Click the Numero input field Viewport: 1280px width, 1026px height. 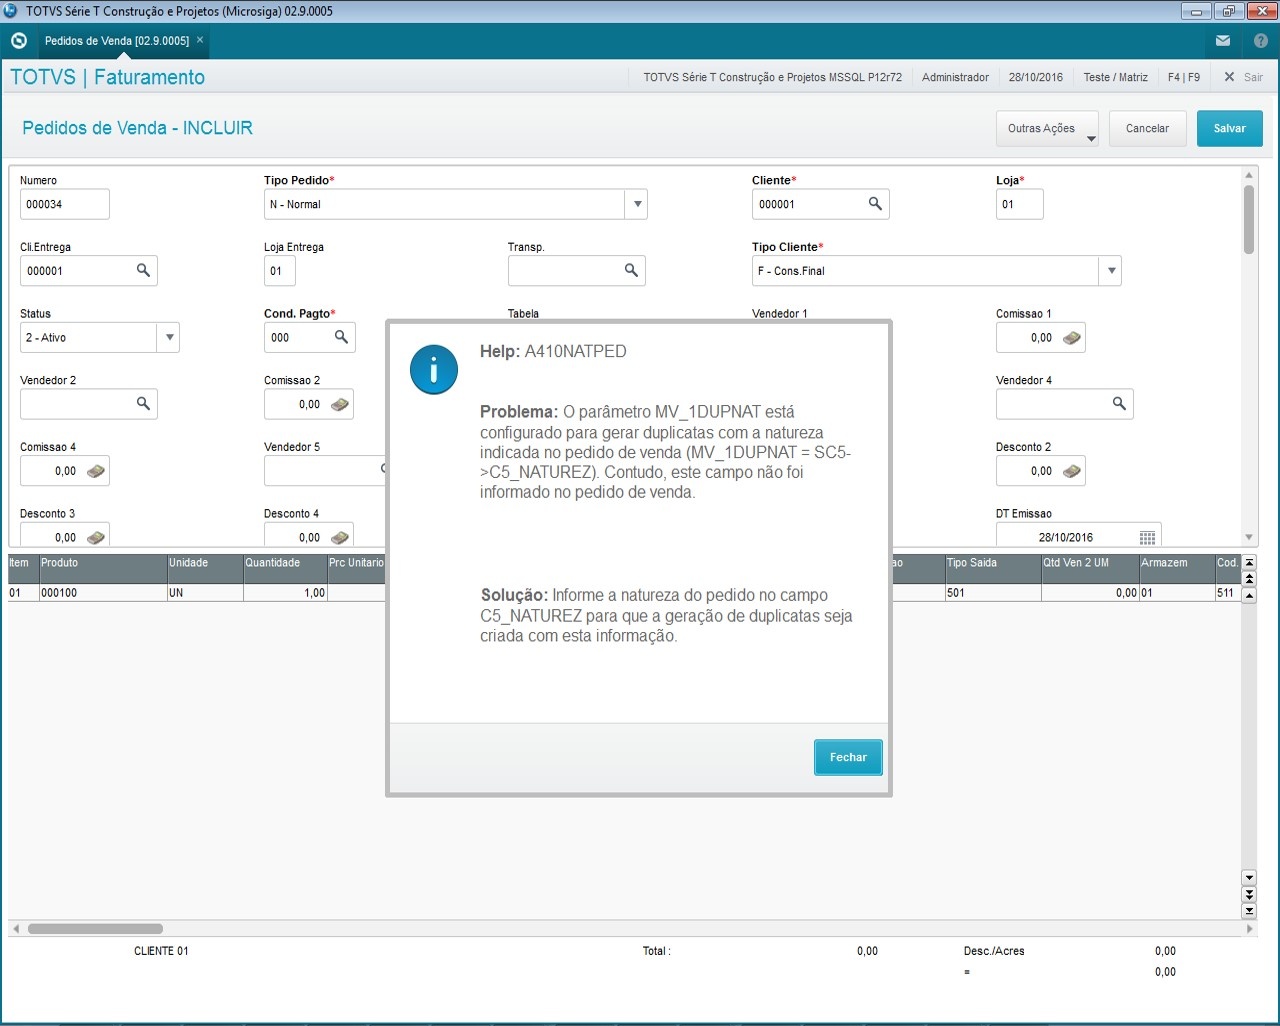click(65, 204)
